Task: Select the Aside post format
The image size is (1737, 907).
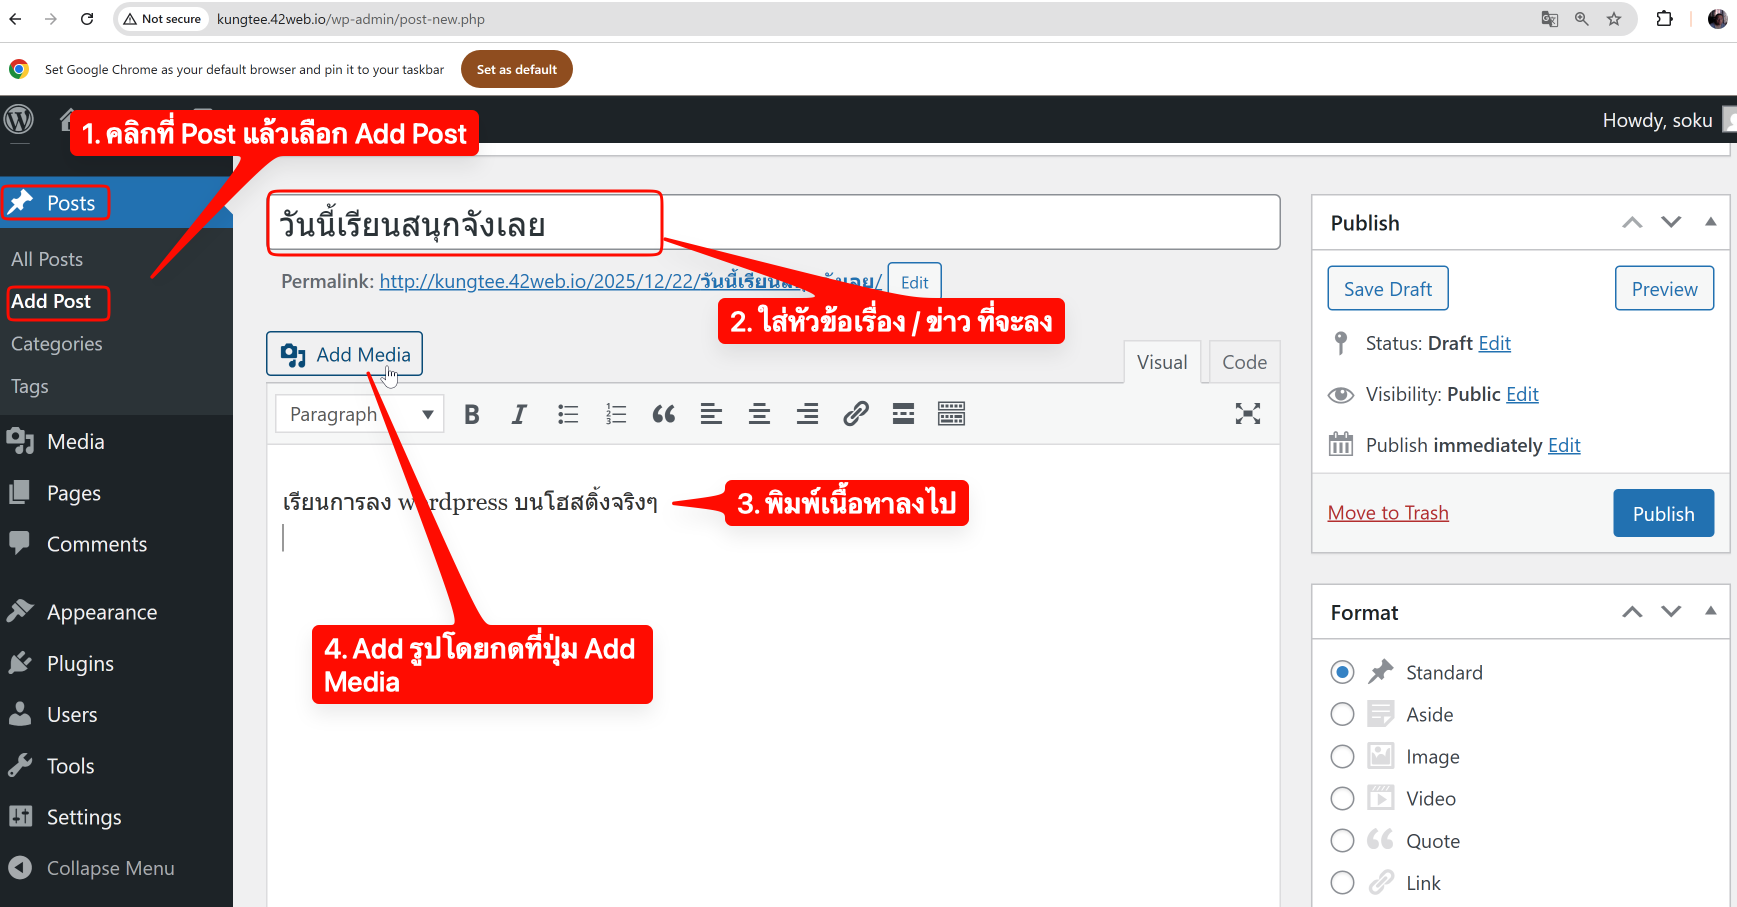Action: 1342,714
